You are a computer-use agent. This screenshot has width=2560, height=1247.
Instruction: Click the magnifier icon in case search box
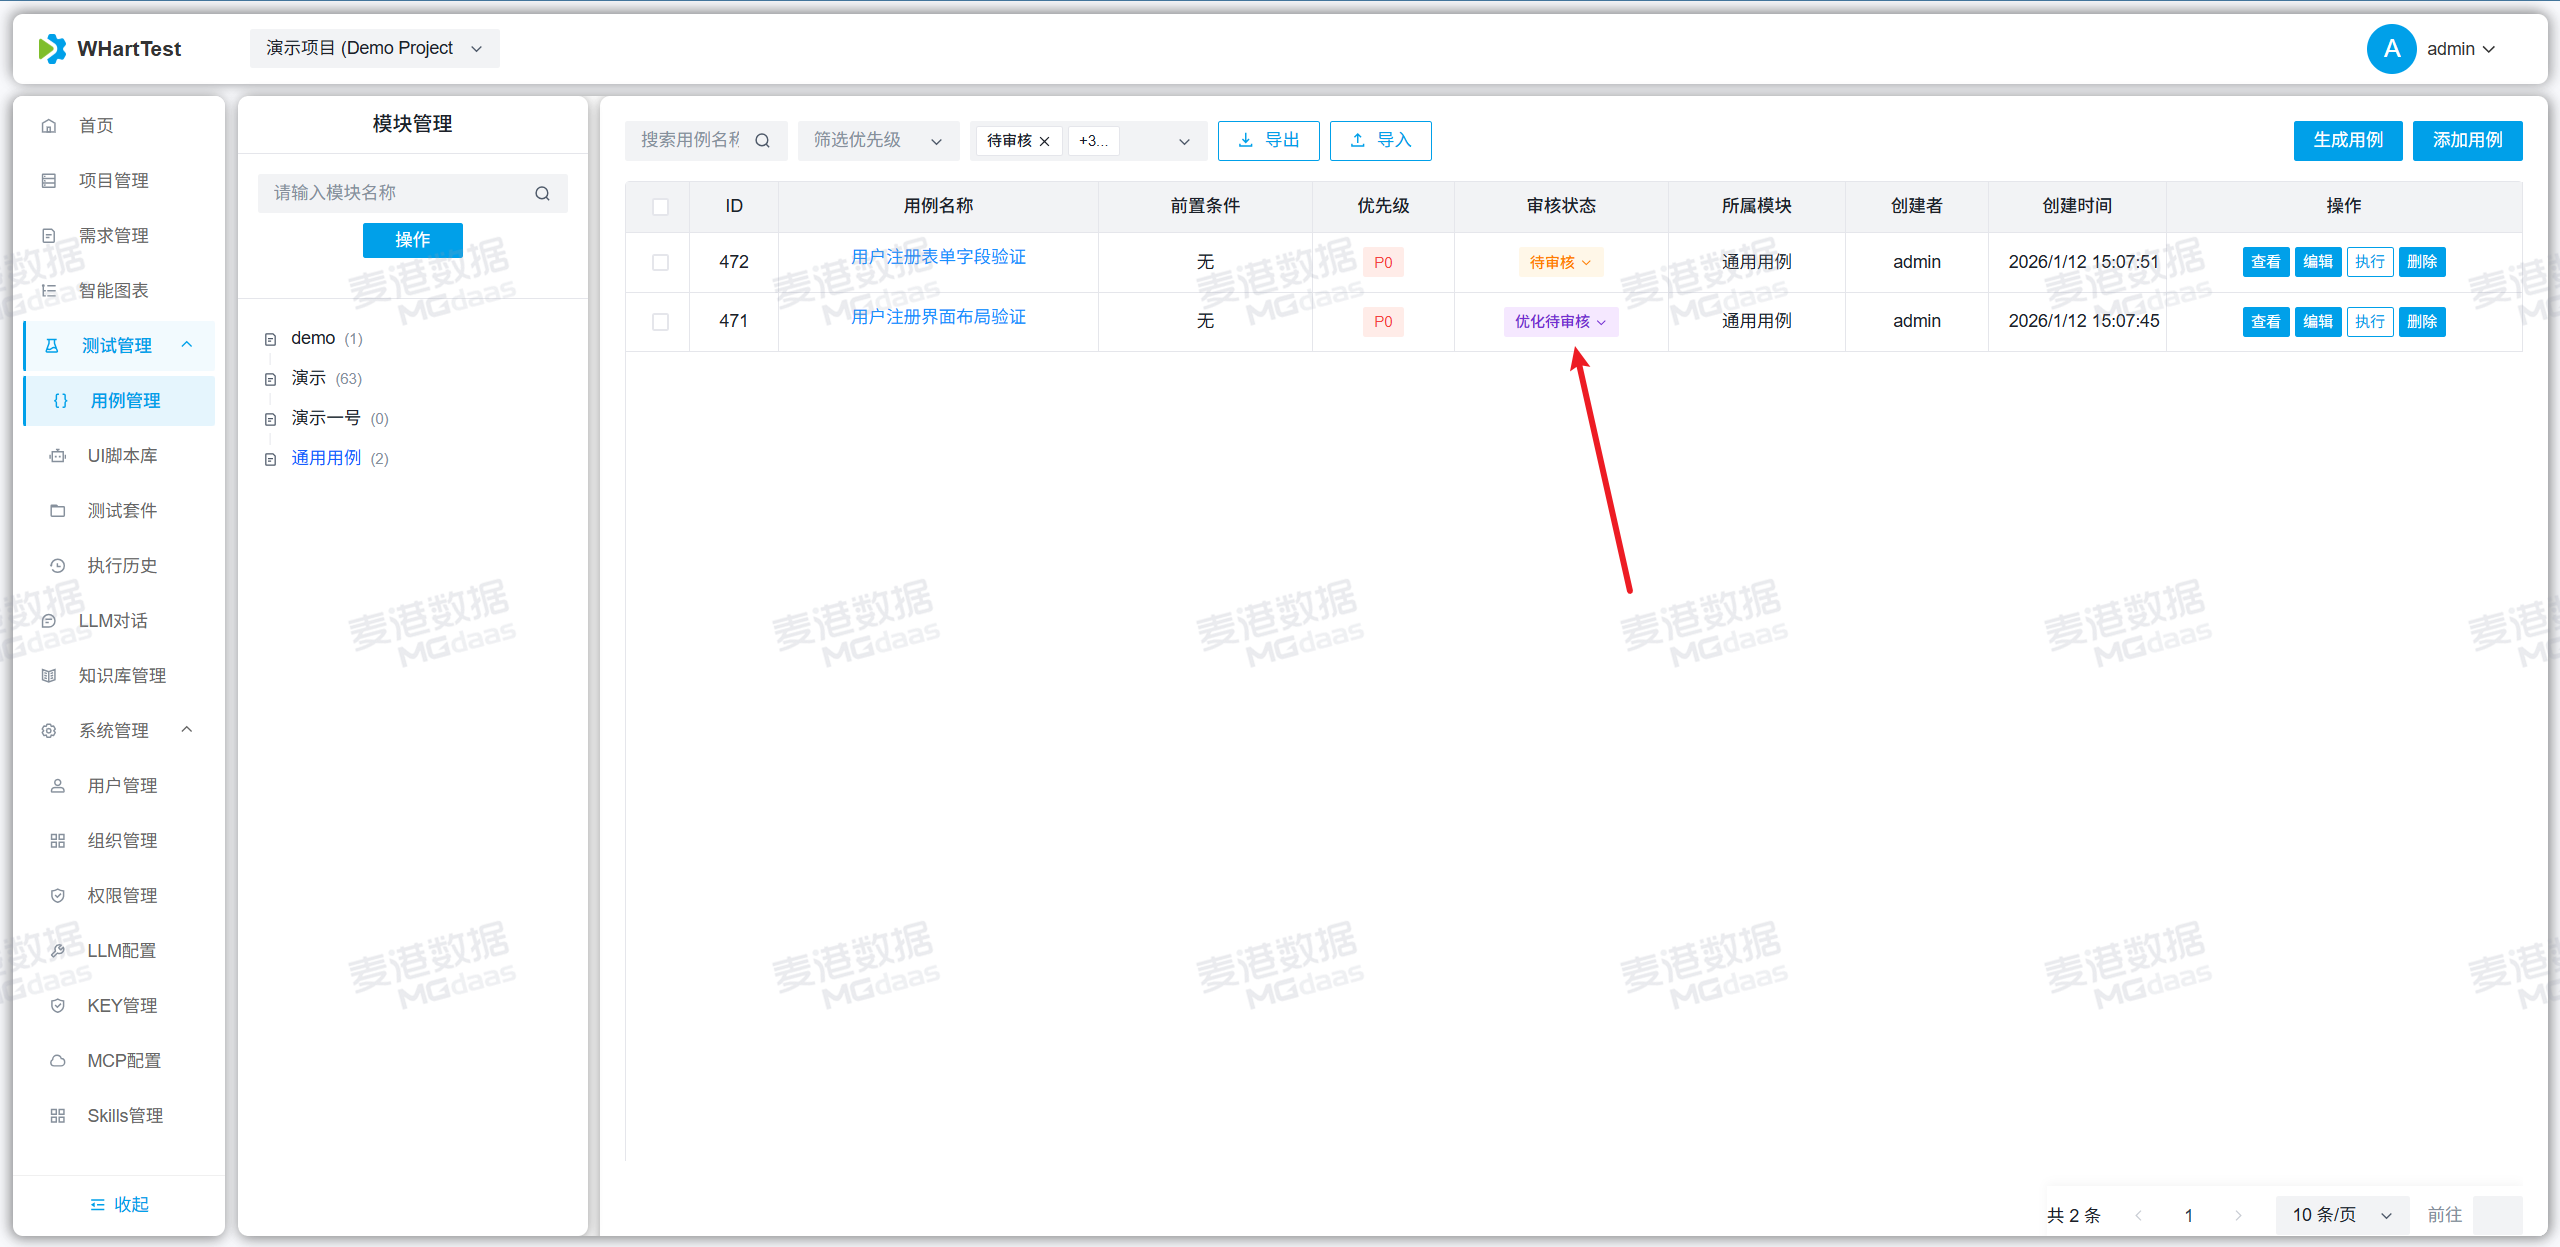tap(762, 141)
